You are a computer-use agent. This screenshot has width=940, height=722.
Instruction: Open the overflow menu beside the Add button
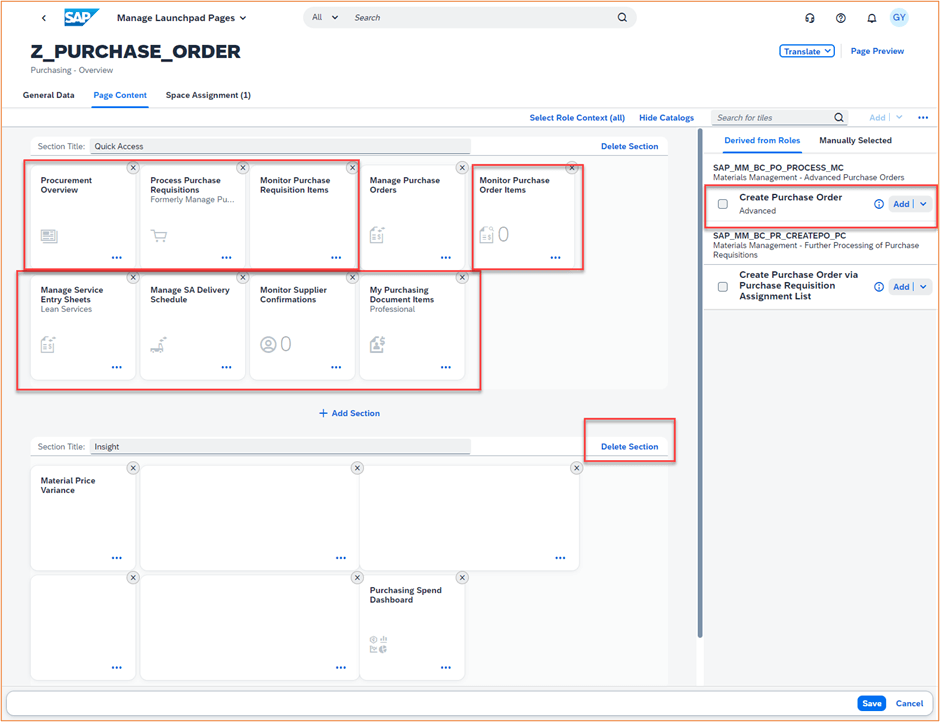(x=923, y=118)
